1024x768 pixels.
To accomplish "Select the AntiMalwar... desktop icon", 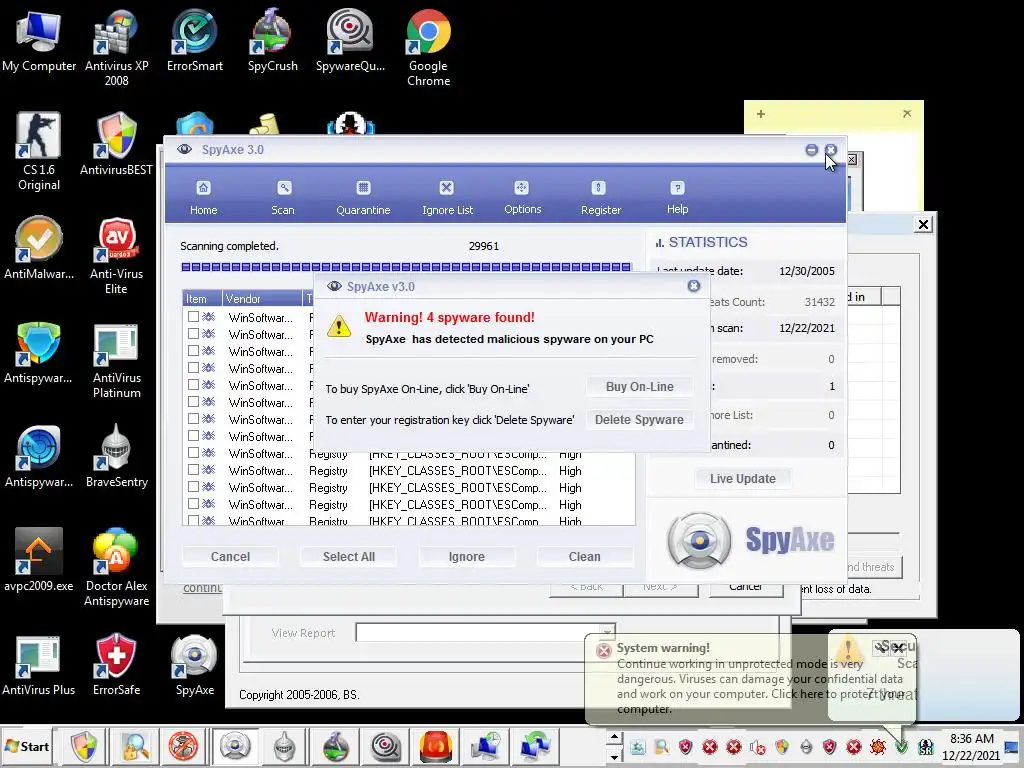I will 39,248.
